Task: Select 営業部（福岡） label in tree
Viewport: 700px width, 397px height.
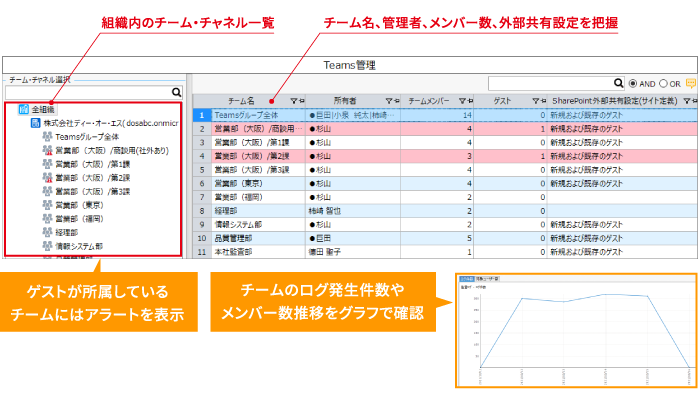Action: pyautogui.click(x=79, y=219)
